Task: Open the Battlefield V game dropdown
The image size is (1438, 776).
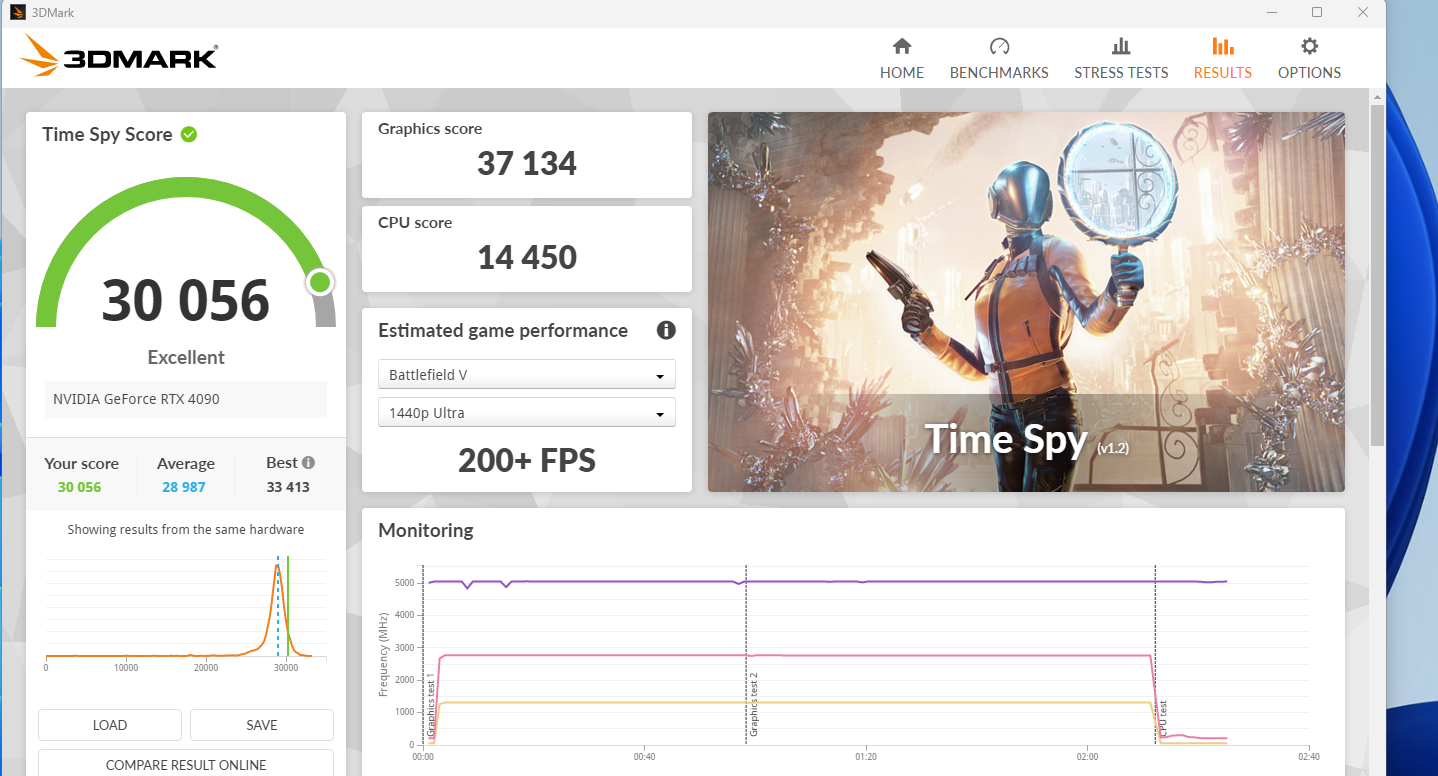Action: click(527, 375)
